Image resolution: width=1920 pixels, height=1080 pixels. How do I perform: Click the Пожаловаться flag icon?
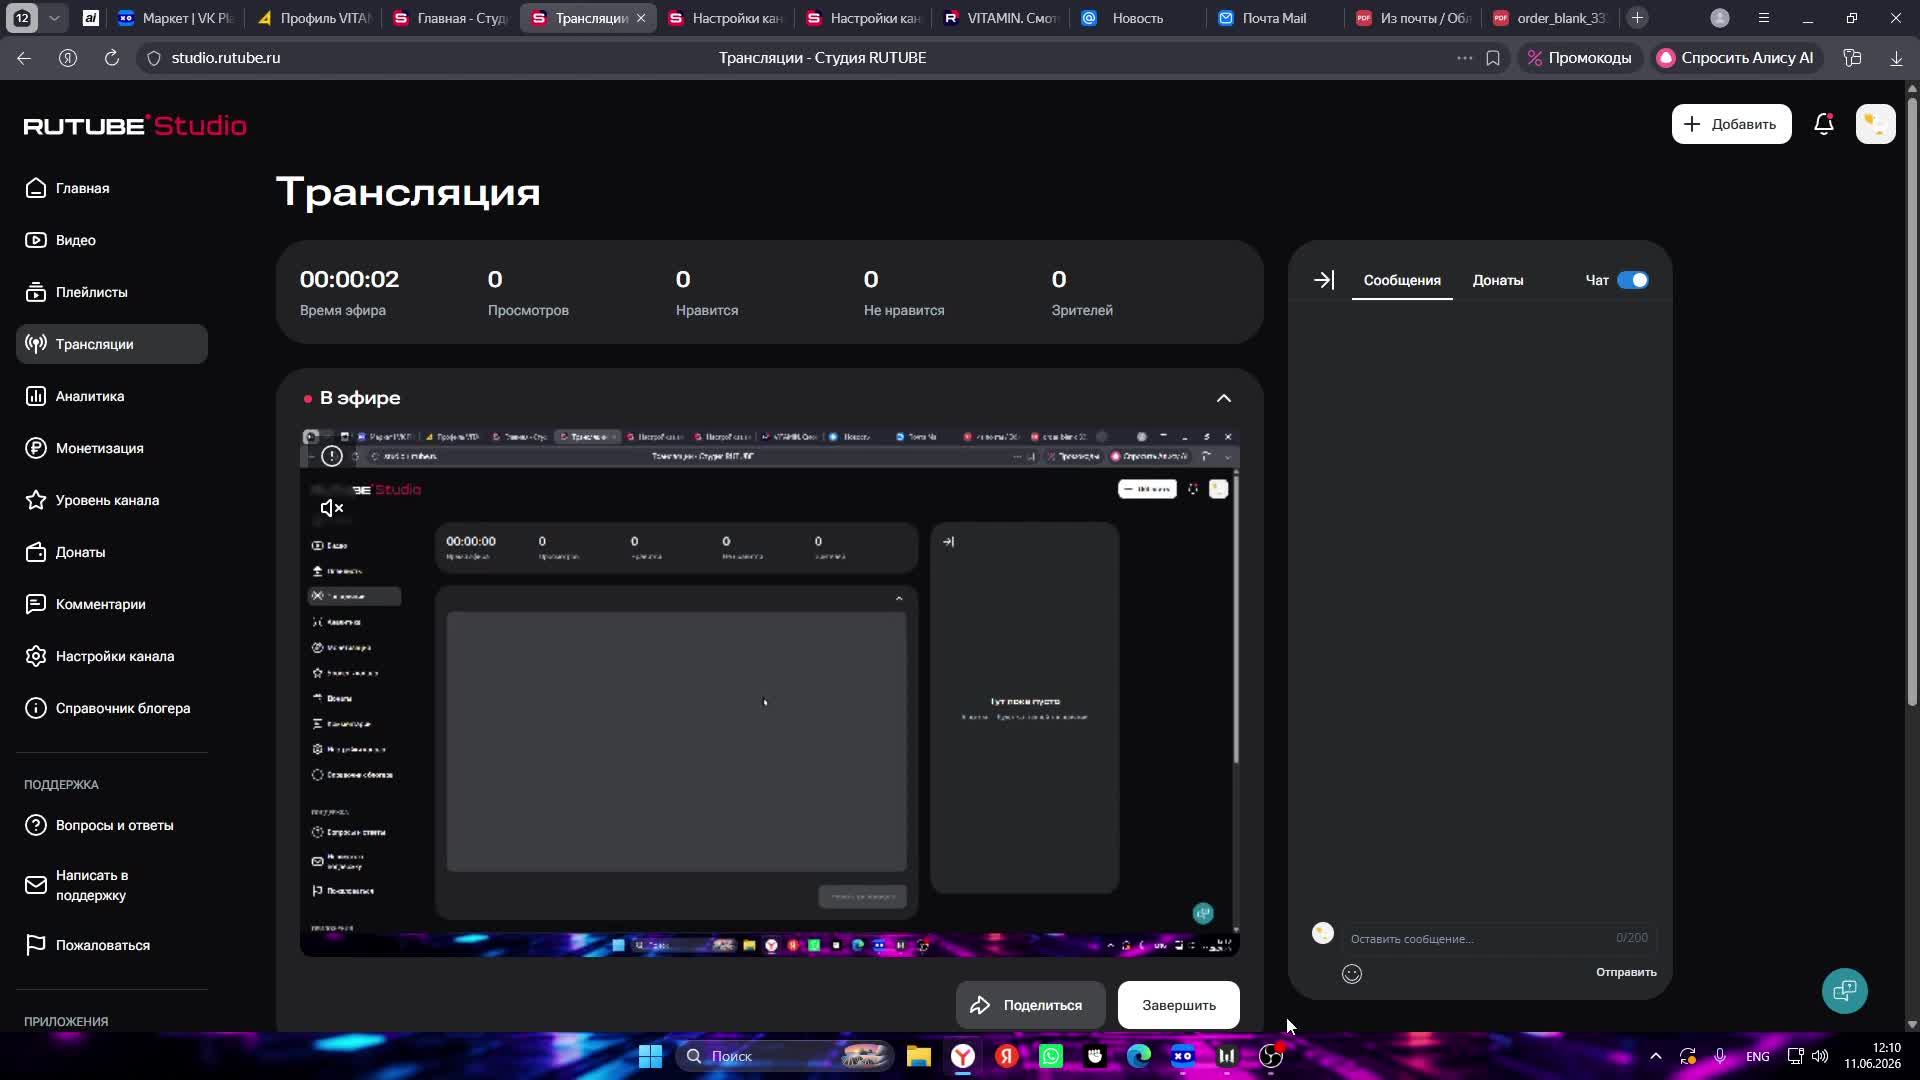pos(36,945)
